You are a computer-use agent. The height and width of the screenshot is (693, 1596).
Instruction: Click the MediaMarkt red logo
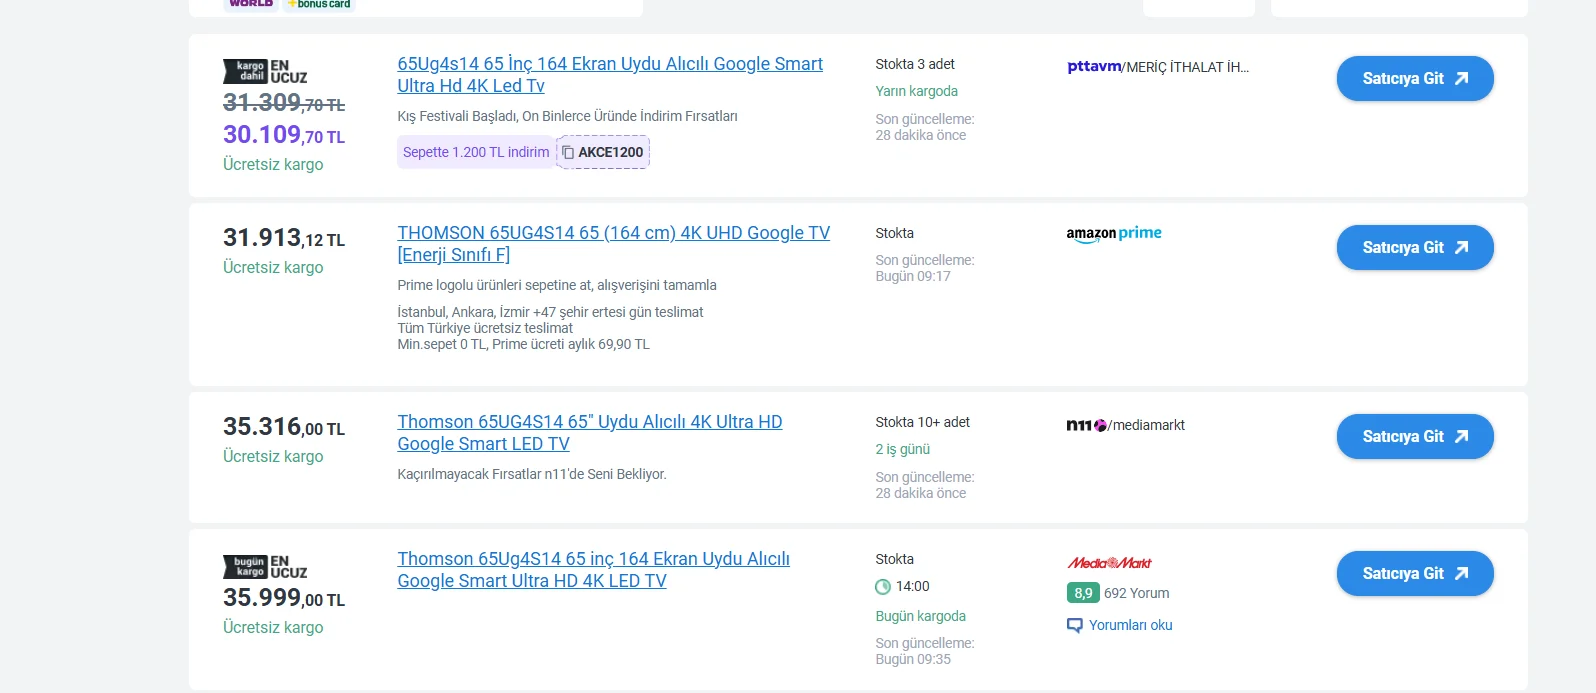(x=1109, y=563)
